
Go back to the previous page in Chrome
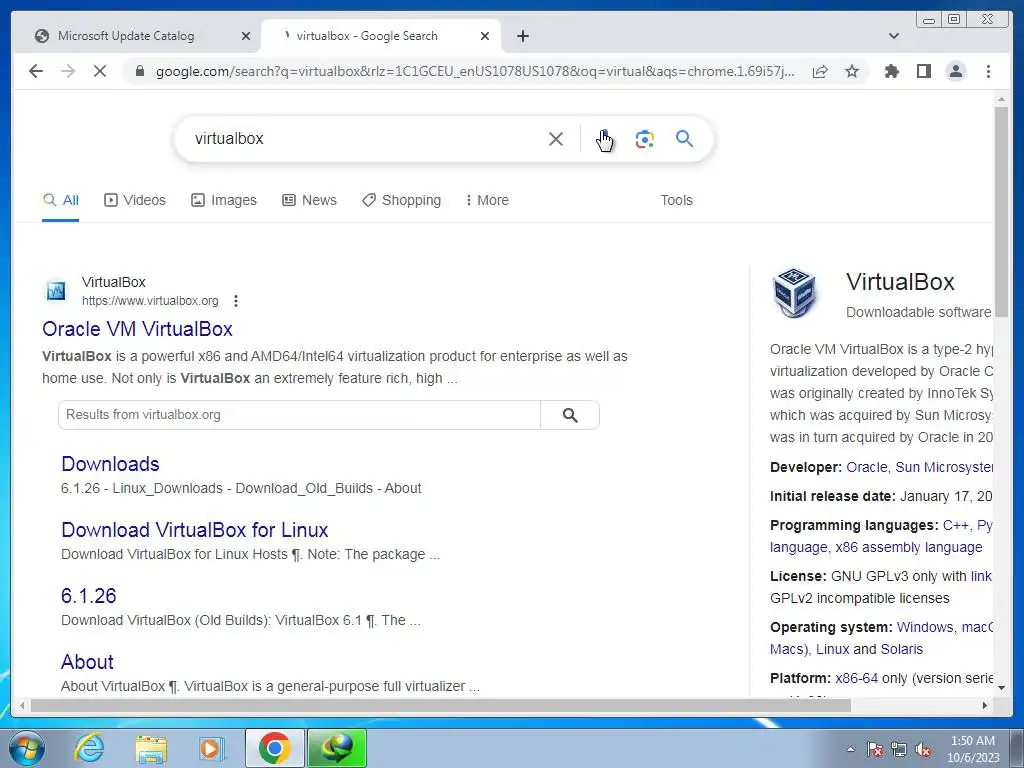pos(36,71)
